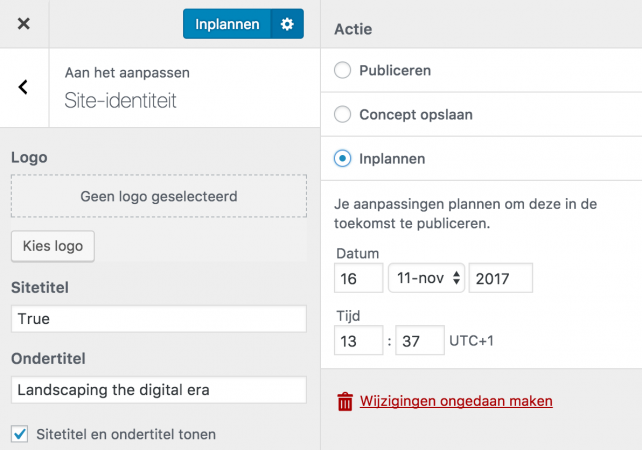Toggle Sitetitel en ondertitel tonen checkbox

tap(20, 434)
